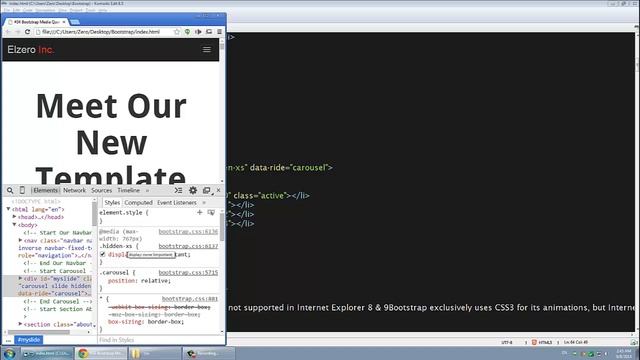This screenshot has height=360, width=640.
Task: Open Chrome from the taskbar
Action: tap(102, 353)
